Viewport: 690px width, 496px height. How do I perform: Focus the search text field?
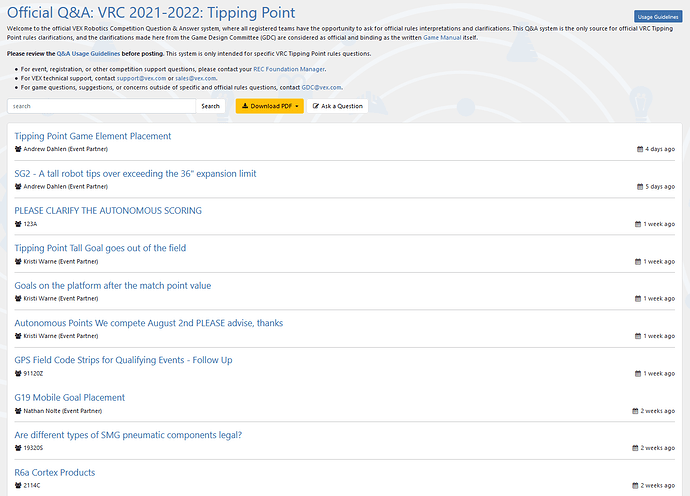pyautogui.click(x=100, y=105)
